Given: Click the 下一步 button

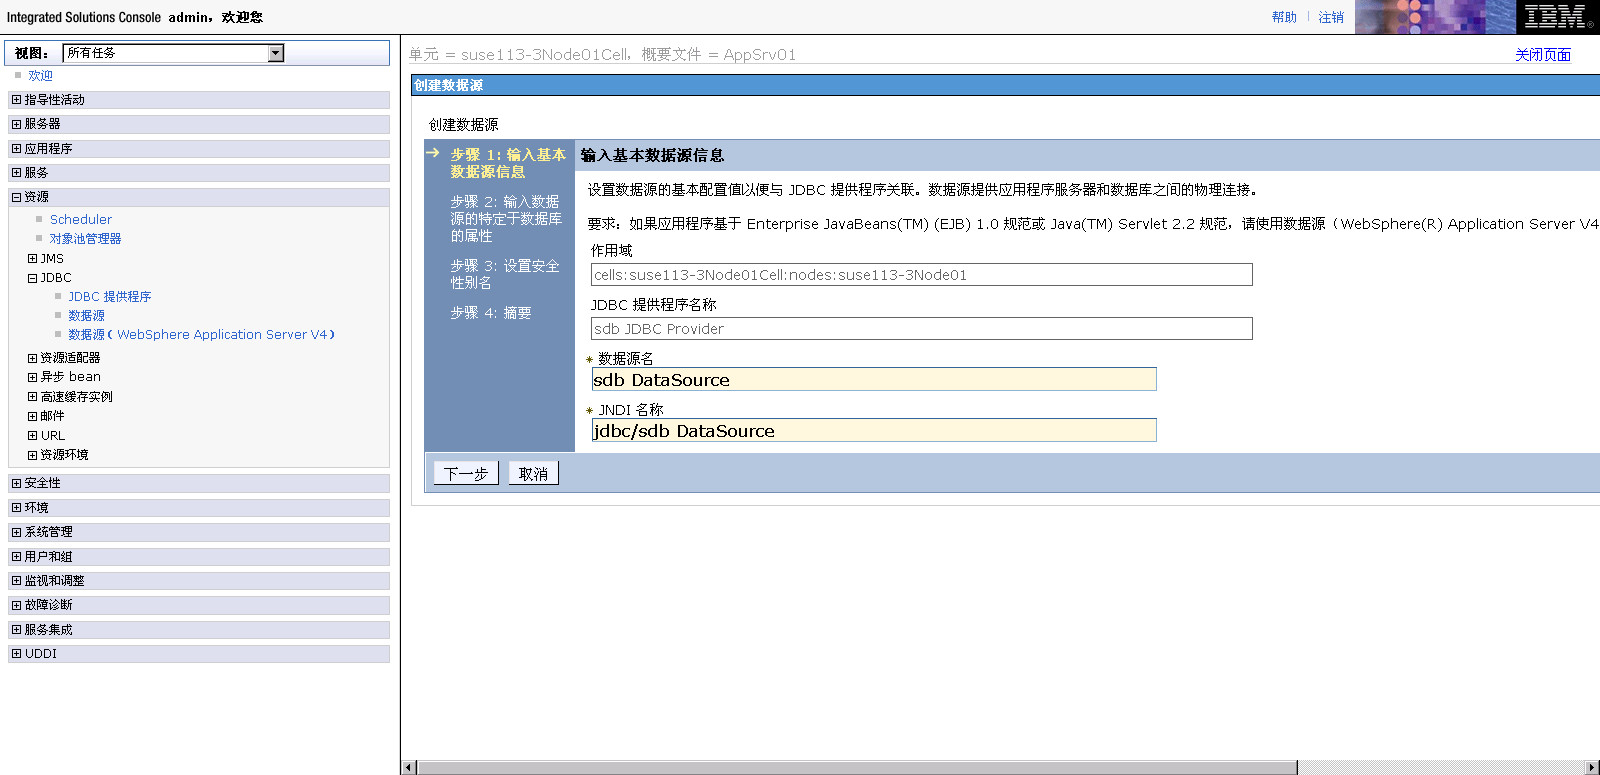Looking at the screenshot, I should [466, 474].
